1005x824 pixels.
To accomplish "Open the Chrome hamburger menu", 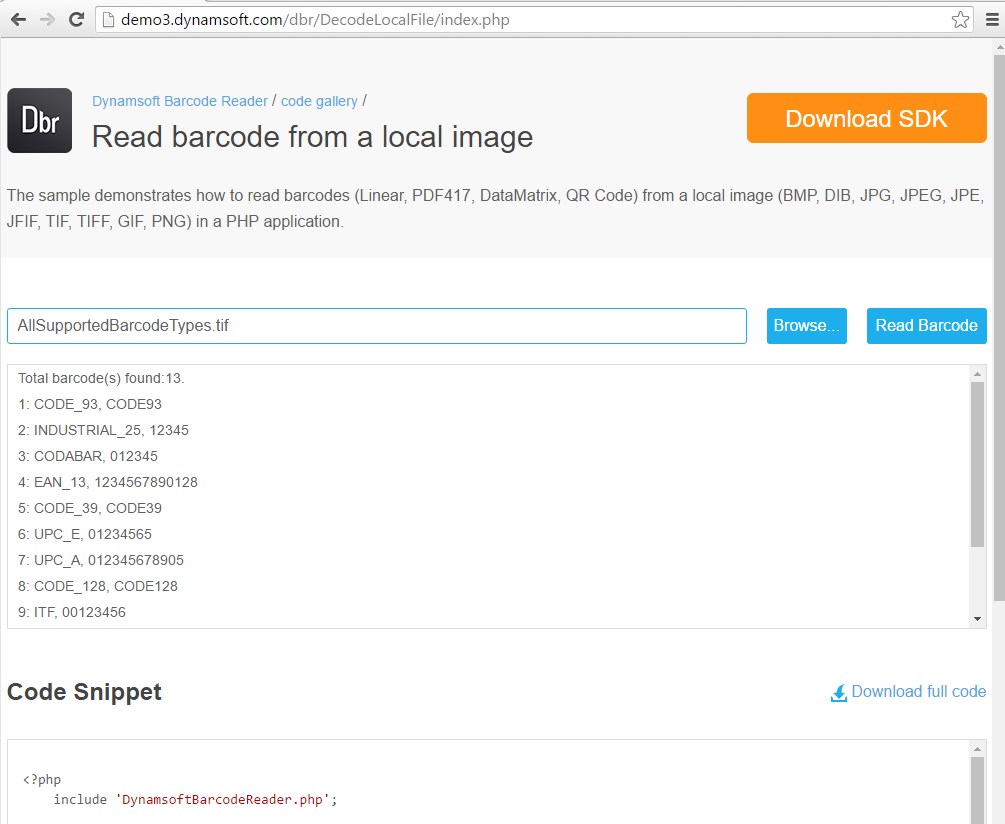I will 991,20.
